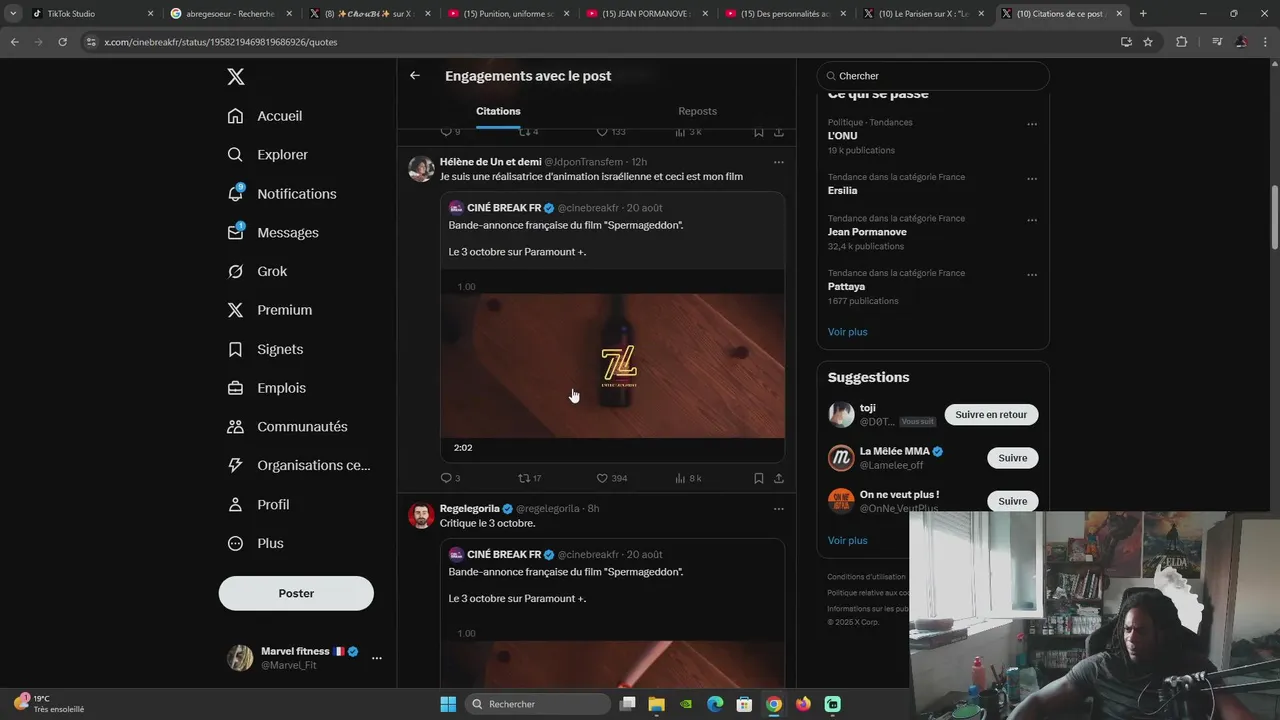Open options for Ersilia trend
This screenshot has height=720, width=1280.
click(x=1032, y=179)
